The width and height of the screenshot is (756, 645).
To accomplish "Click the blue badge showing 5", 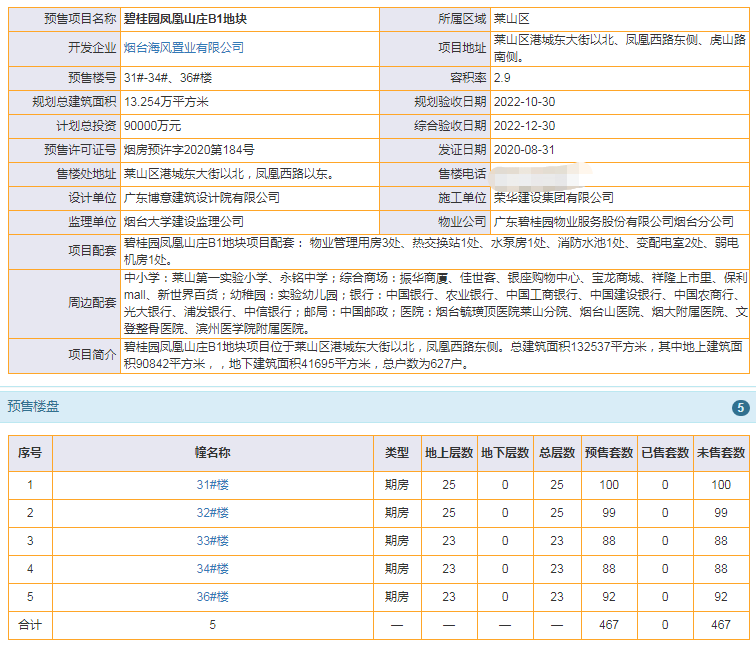I will click(740, 408).
